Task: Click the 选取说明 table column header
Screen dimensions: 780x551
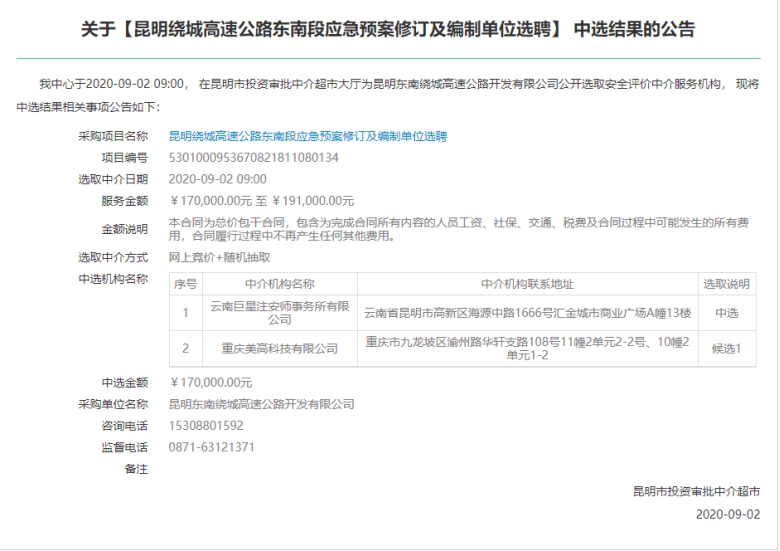Action: point(726,284)
